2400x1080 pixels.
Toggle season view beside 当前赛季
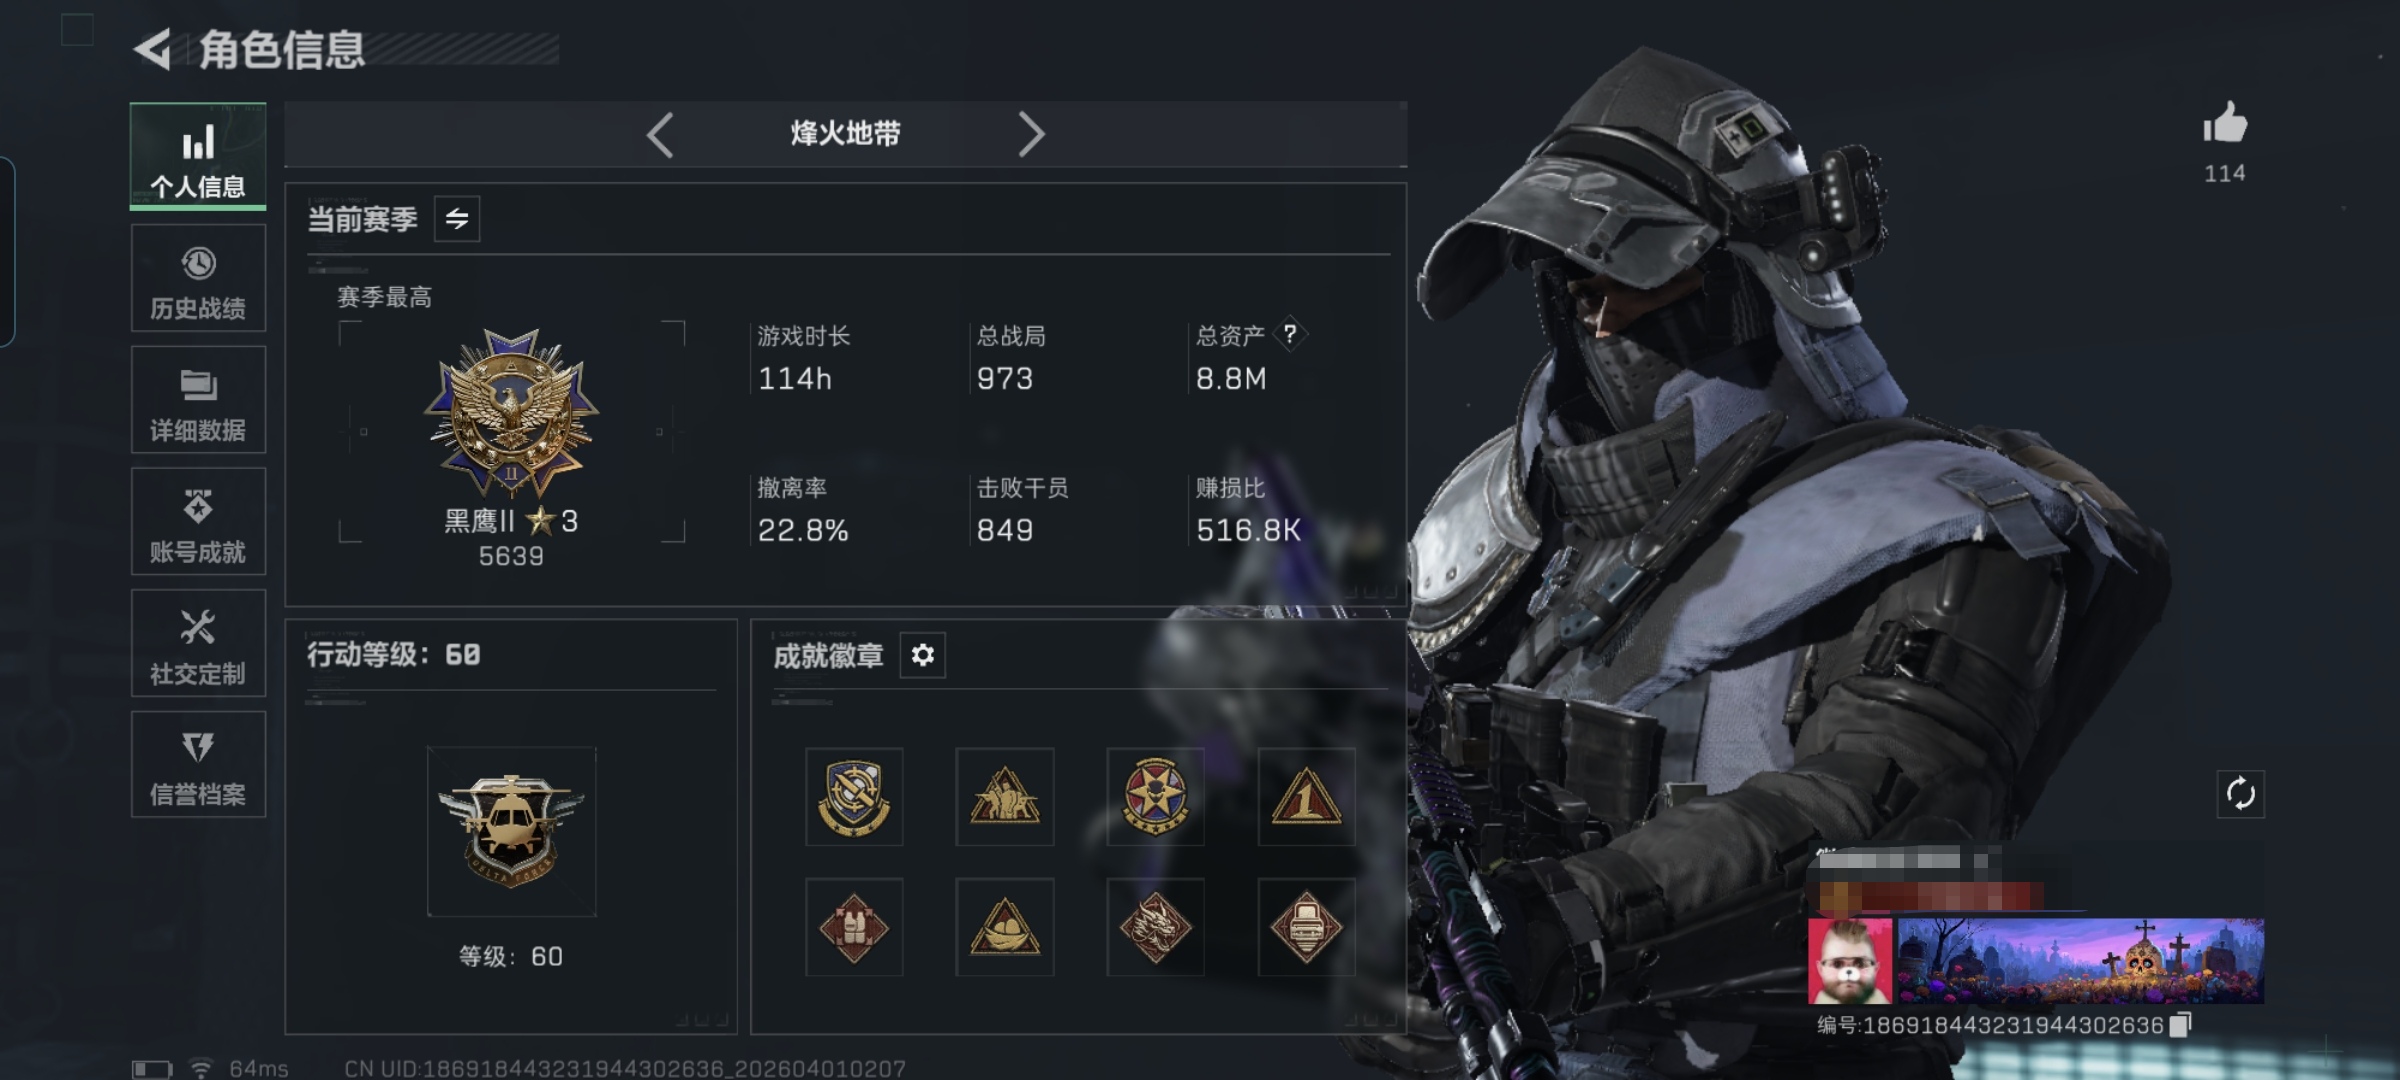457,219
